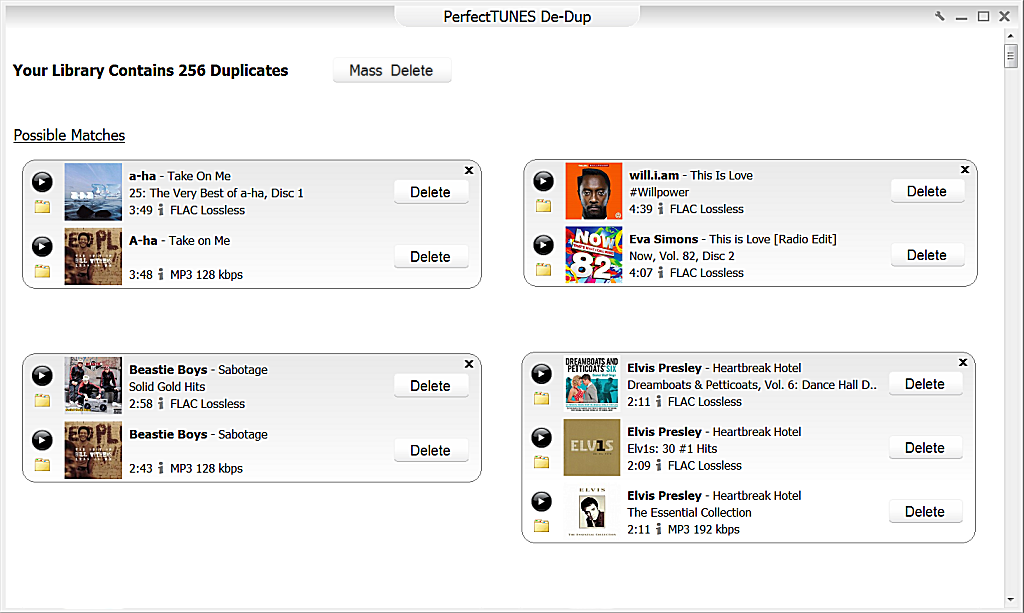Open folder for Eva Simons This is Love
The image size is (1024, 613).
[543, 269]
